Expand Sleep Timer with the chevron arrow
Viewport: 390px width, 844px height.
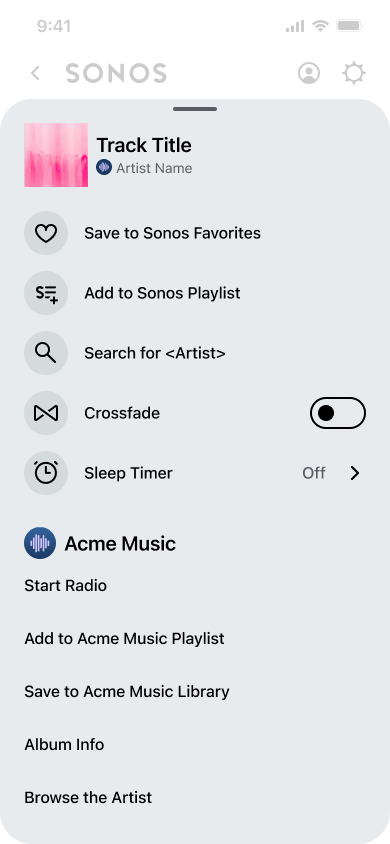354,473
